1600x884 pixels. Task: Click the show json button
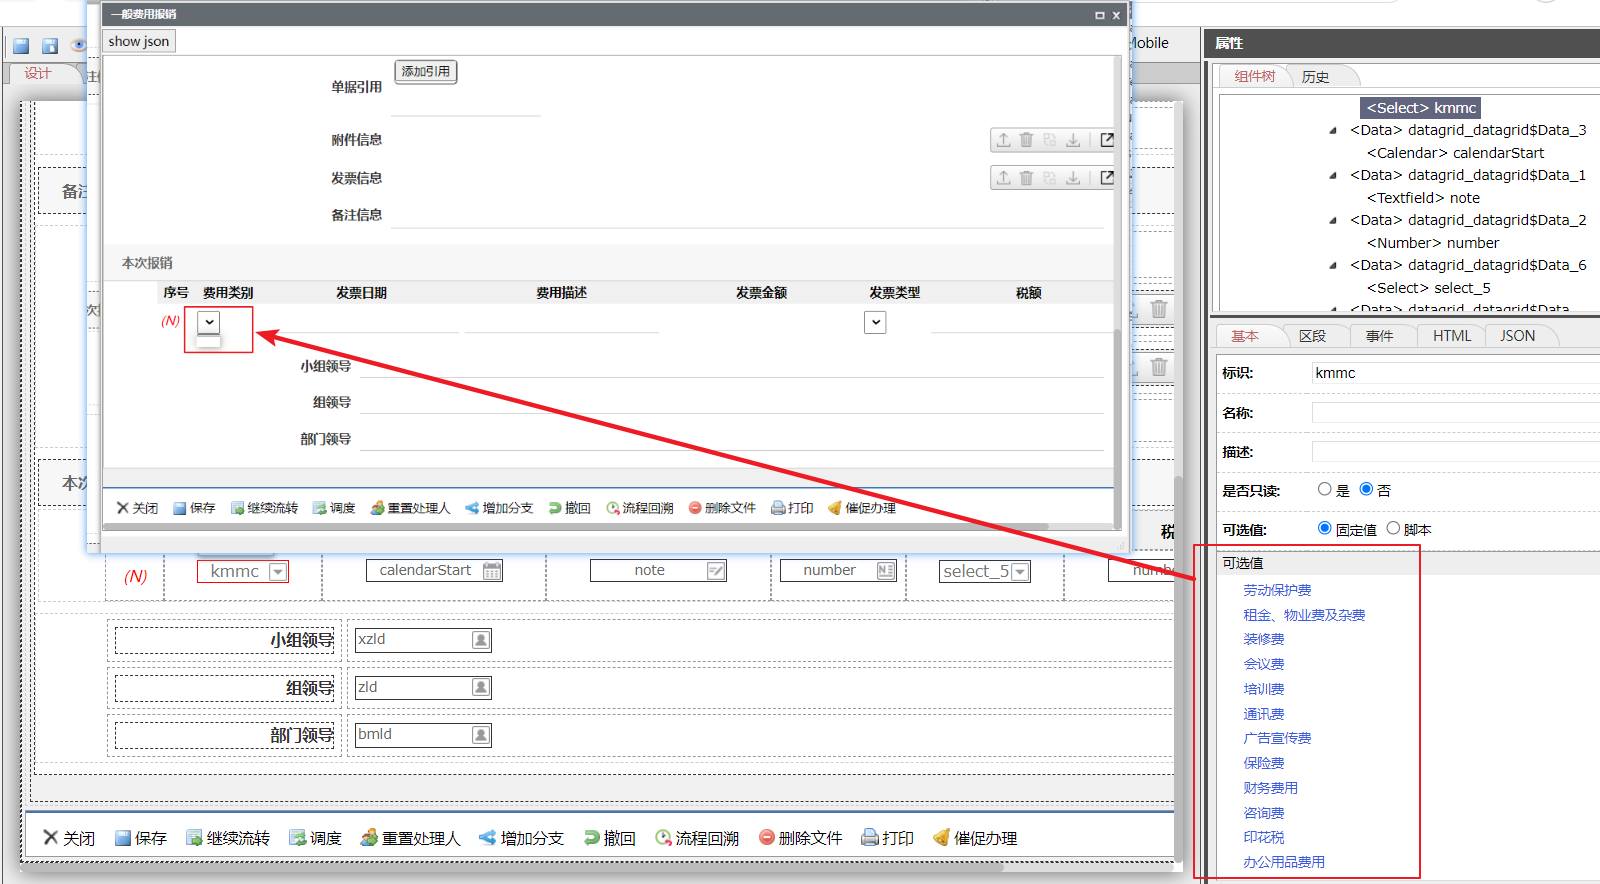tap(139, 41)
